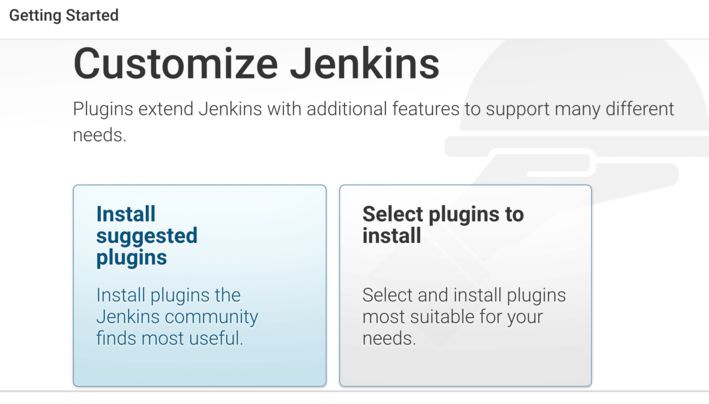Choose the Select plugins to install card
This screenshot has width=709, height=404.
coord(465,285)
